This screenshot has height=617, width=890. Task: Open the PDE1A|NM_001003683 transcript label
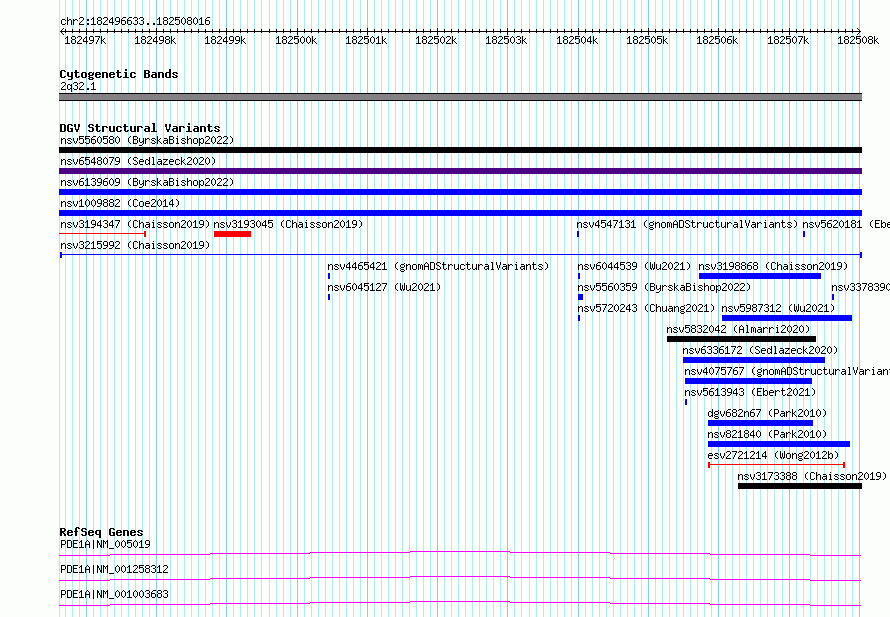(114, 594)
